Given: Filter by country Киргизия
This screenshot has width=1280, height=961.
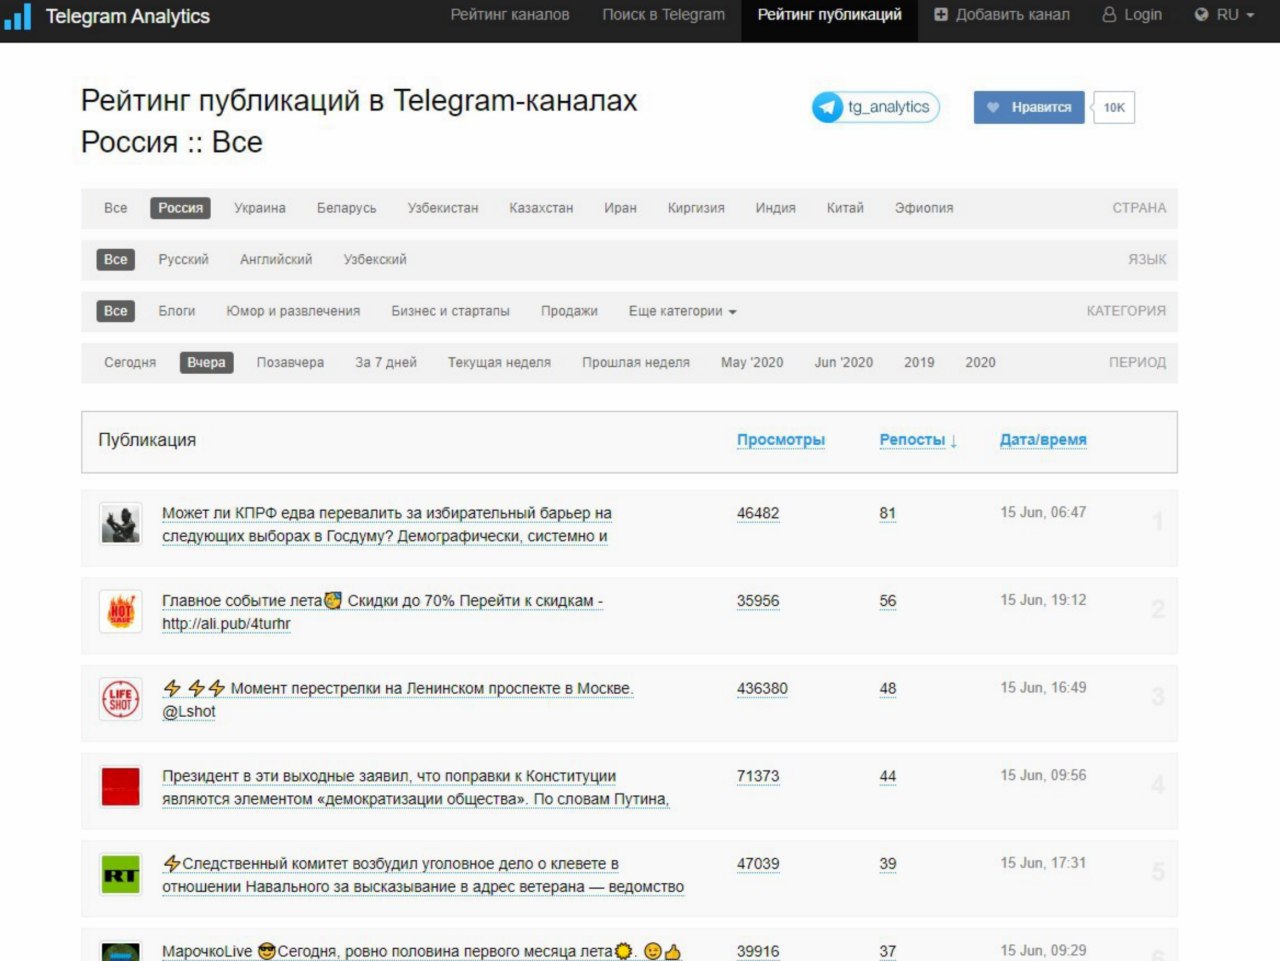Looking at the screenshot, I should click(696, 208).
